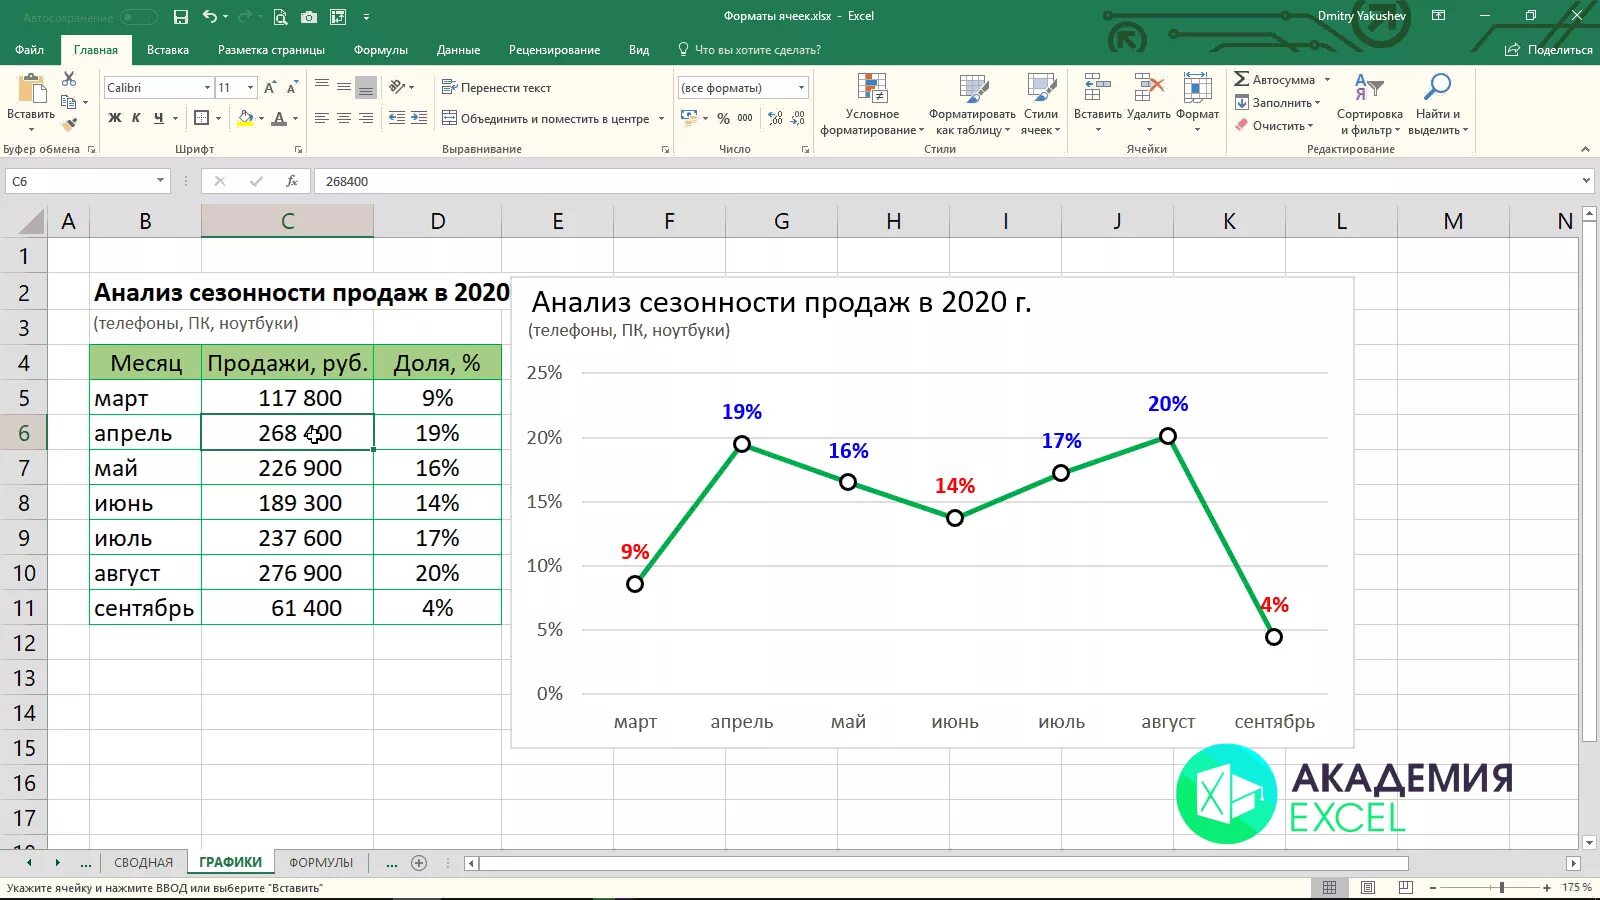1600x900 pixels.
Task: Click the Очистить clear button
Action: pyautogui.click(x=1274, y=125)
